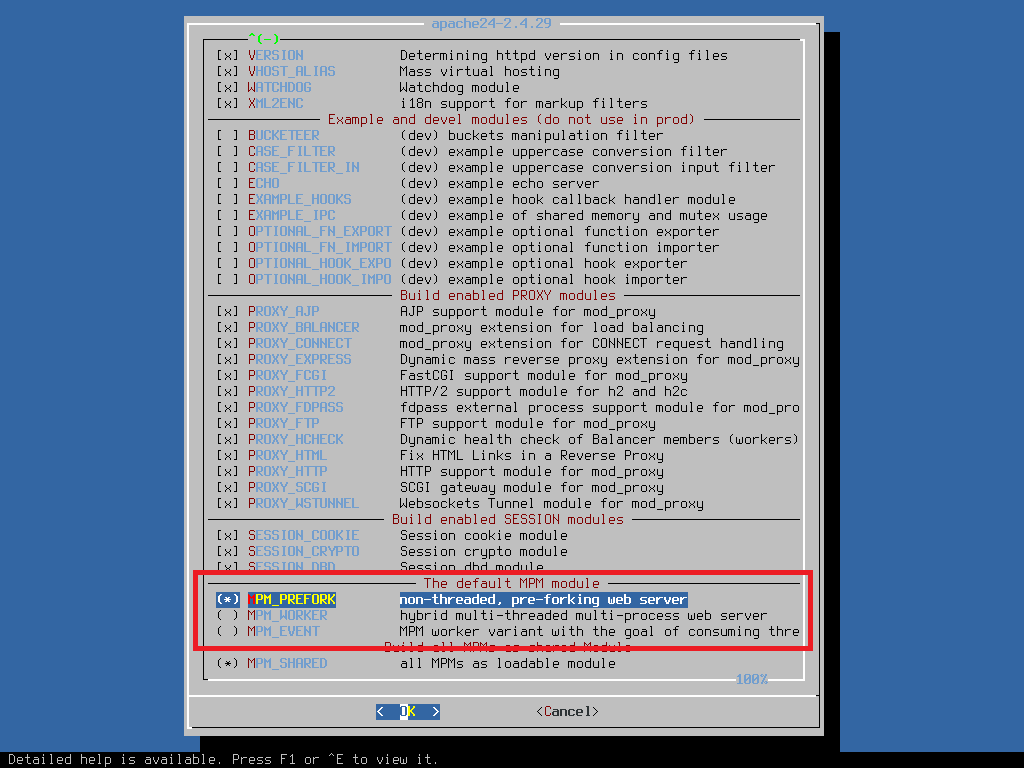Uncheck the PROXY_AJP module
This screenshot has height=768, width=1024.
tap(228, 312)
